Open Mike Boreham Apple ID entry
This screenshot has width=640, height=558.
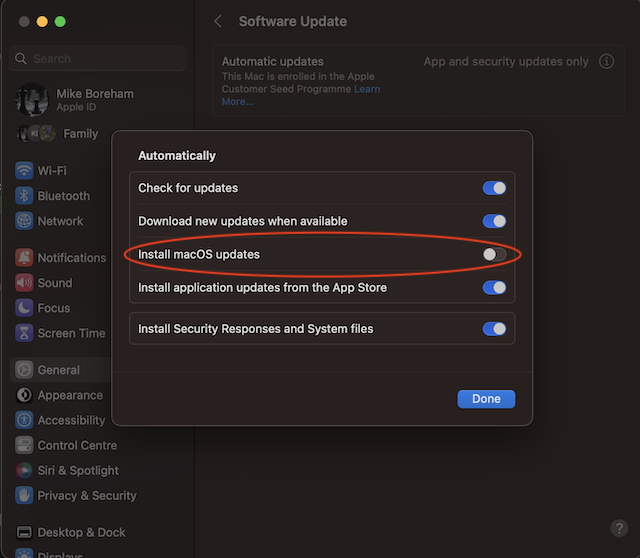[75, 100]
